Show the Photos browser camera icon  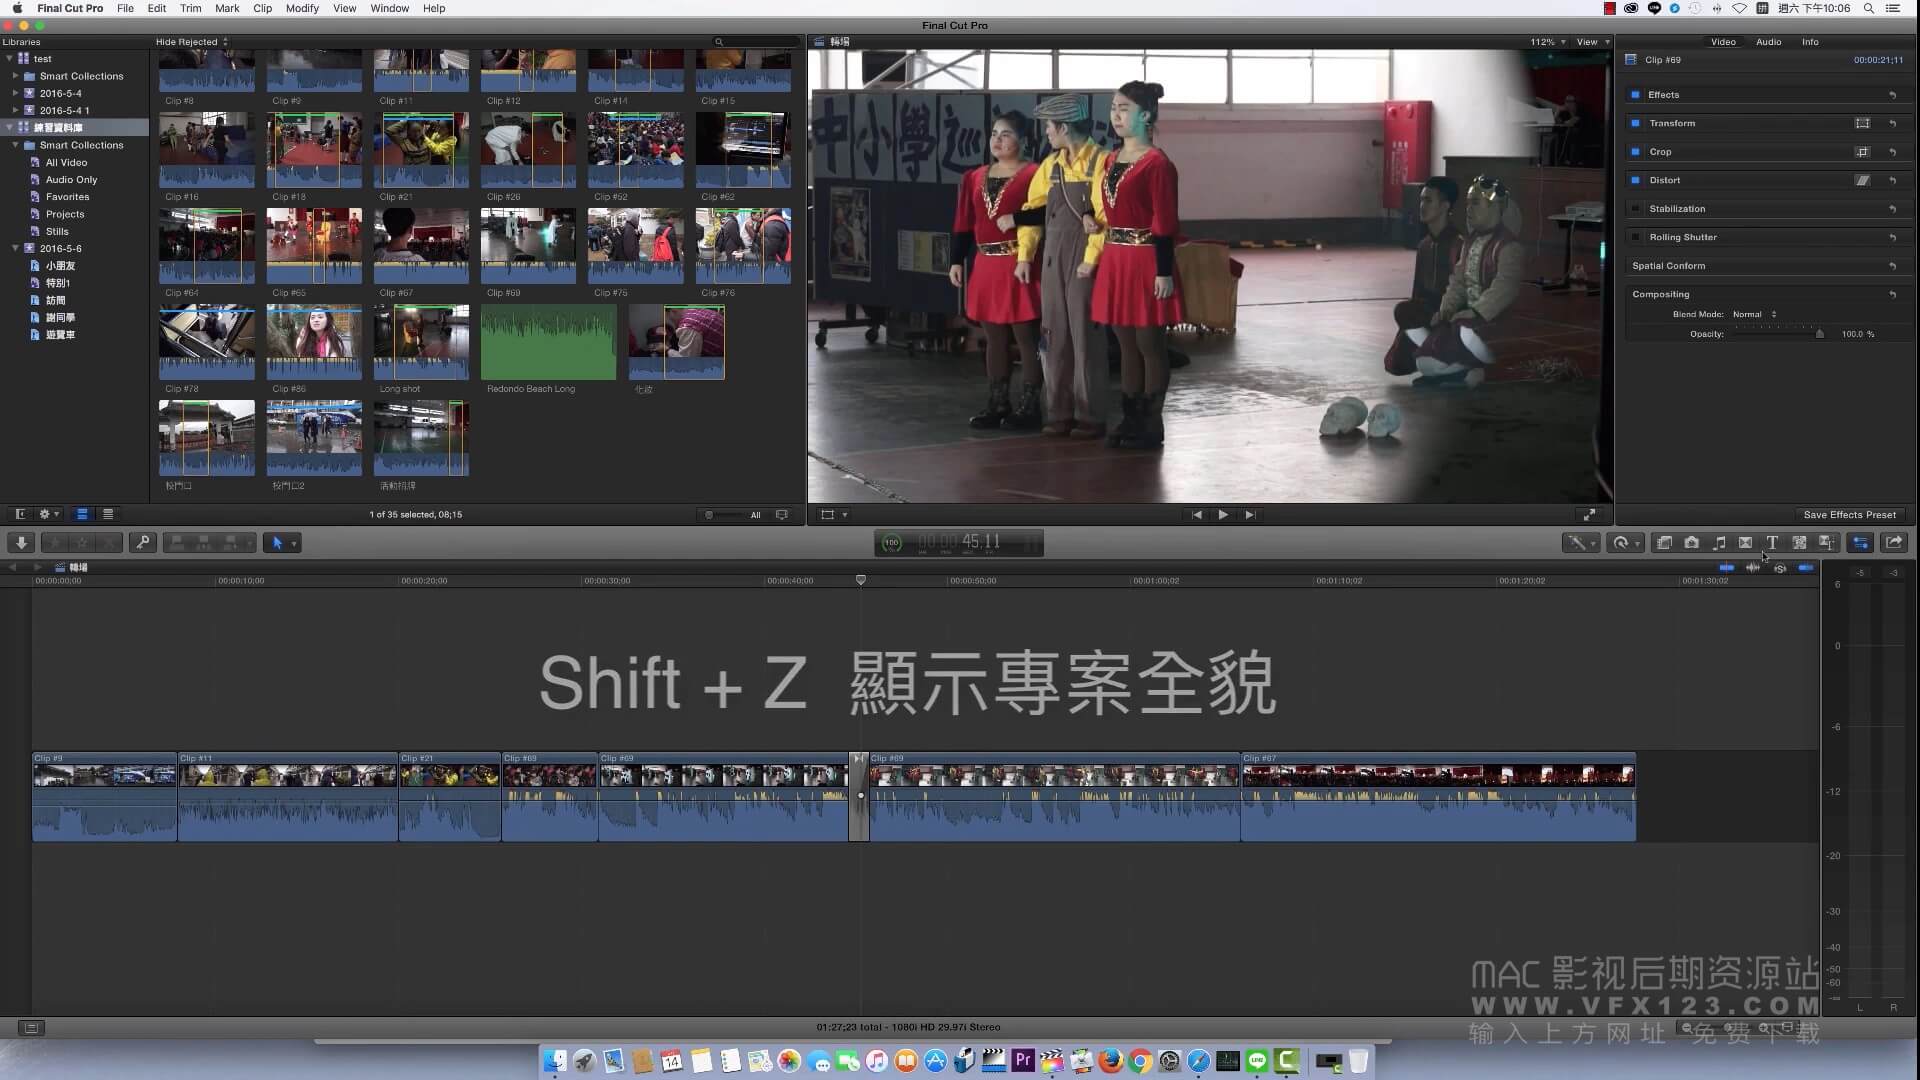click(1692, 543)
